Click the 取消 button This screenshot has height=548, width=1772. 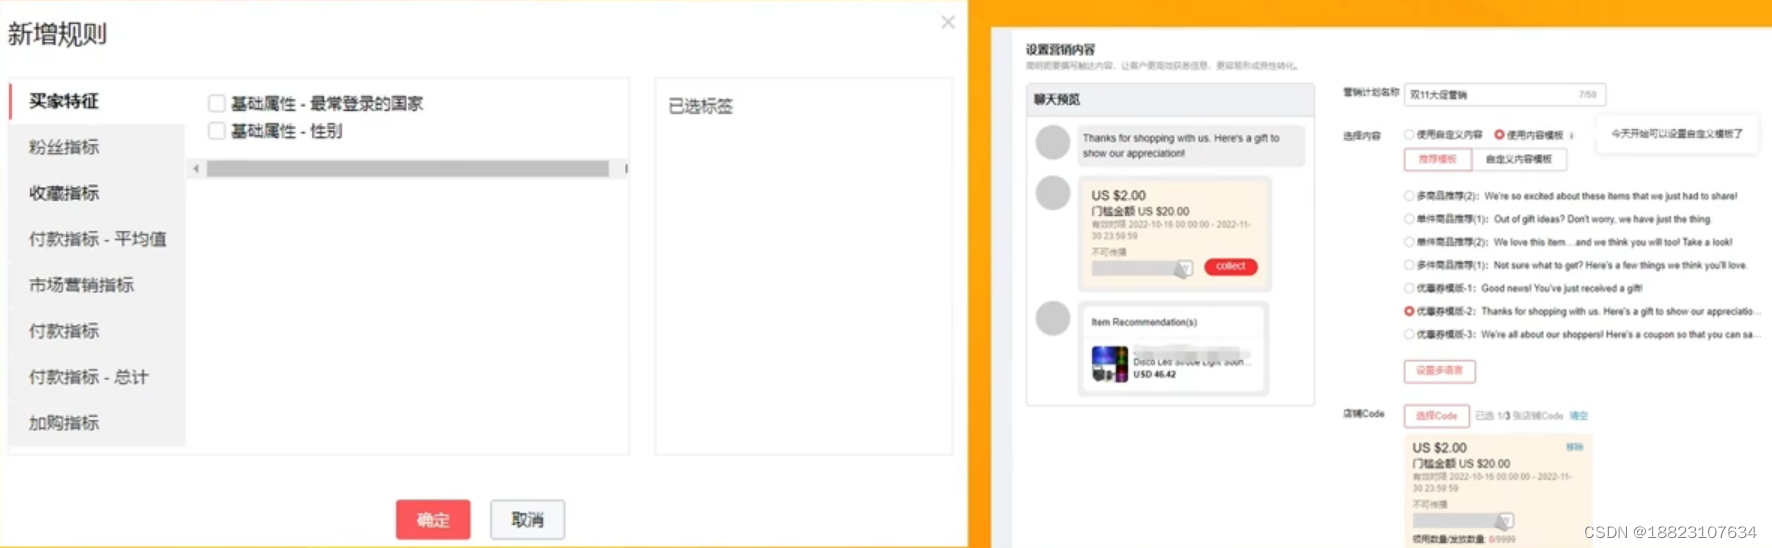(x=527, y=520)
